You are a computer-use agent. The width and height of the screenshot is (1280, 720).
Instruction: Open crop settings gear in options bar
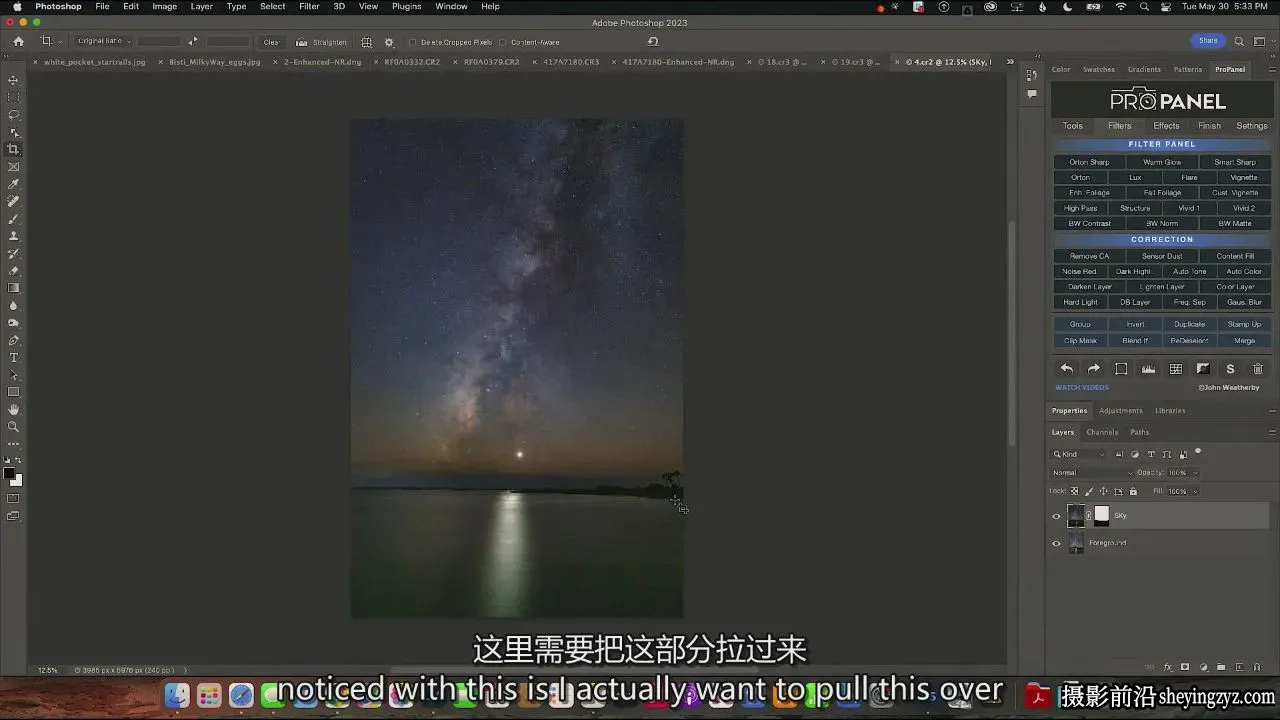tap(389, 42)
